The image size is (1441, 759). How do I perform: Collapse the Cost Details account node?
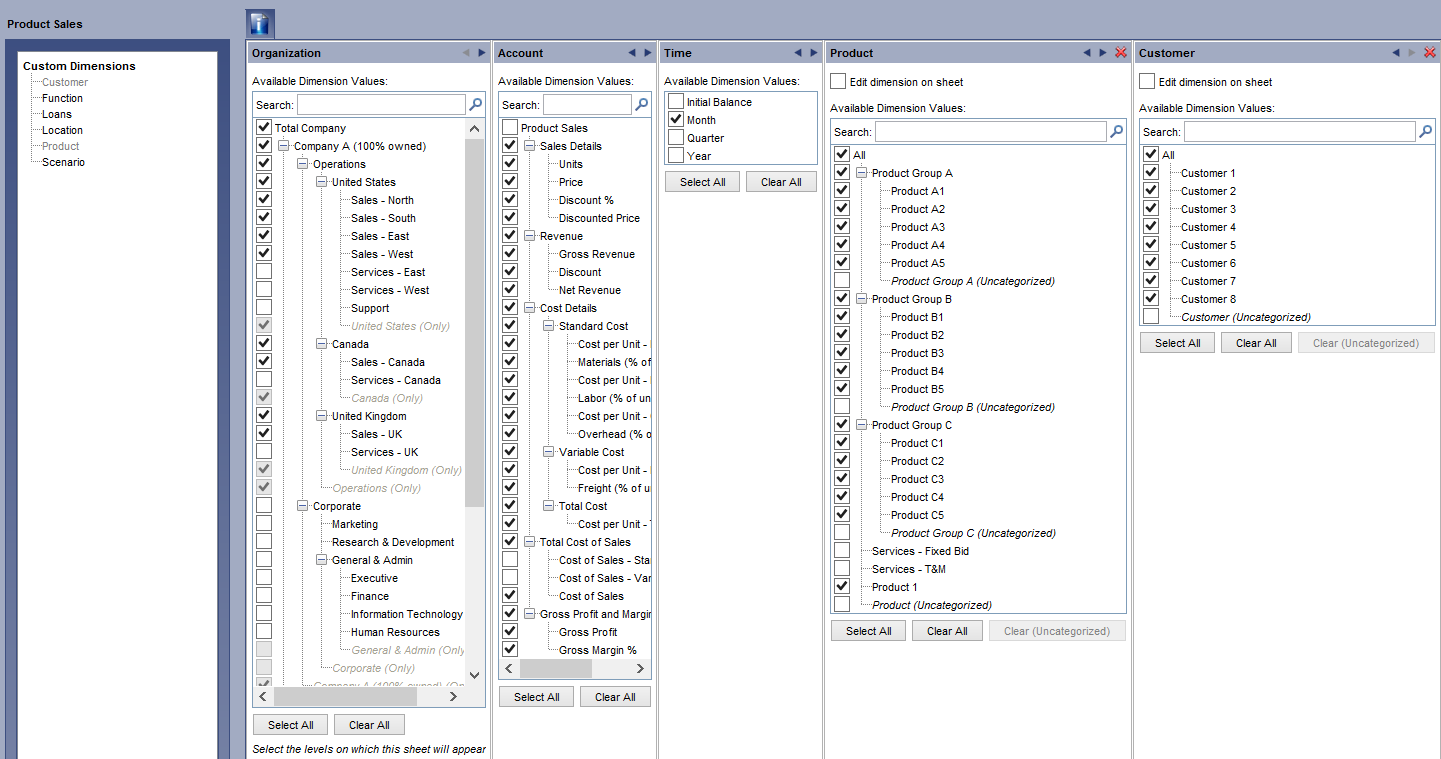pos(529,308)
